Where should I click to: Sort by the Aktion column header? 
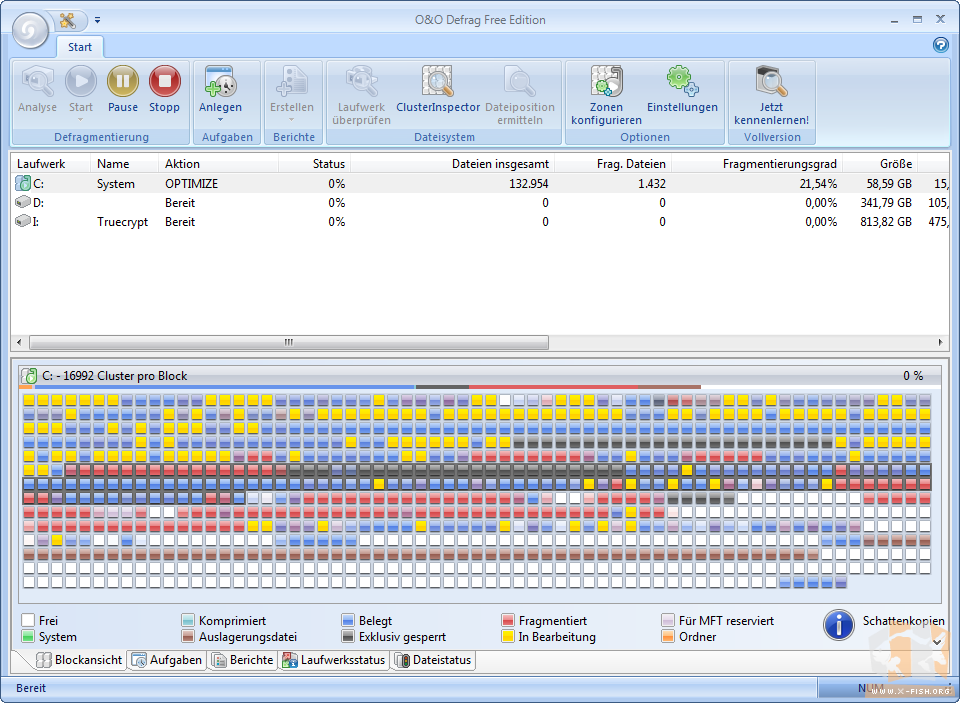(x=219, y=164)
